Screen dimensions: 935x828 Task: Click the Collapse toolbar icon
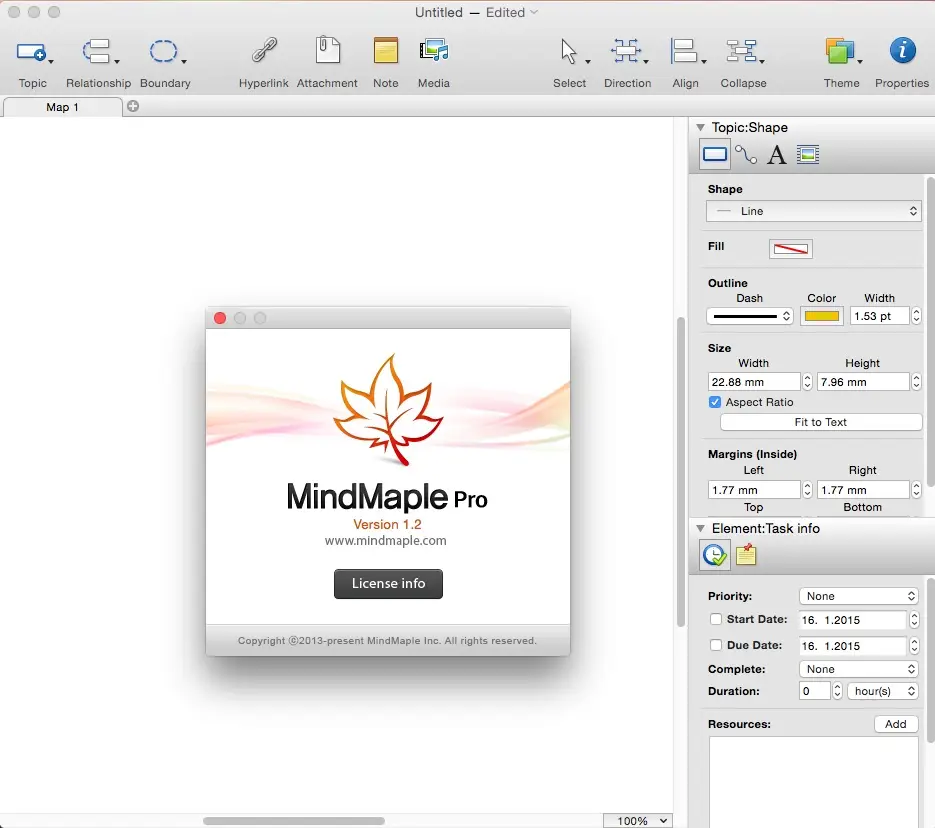[741, 51]
